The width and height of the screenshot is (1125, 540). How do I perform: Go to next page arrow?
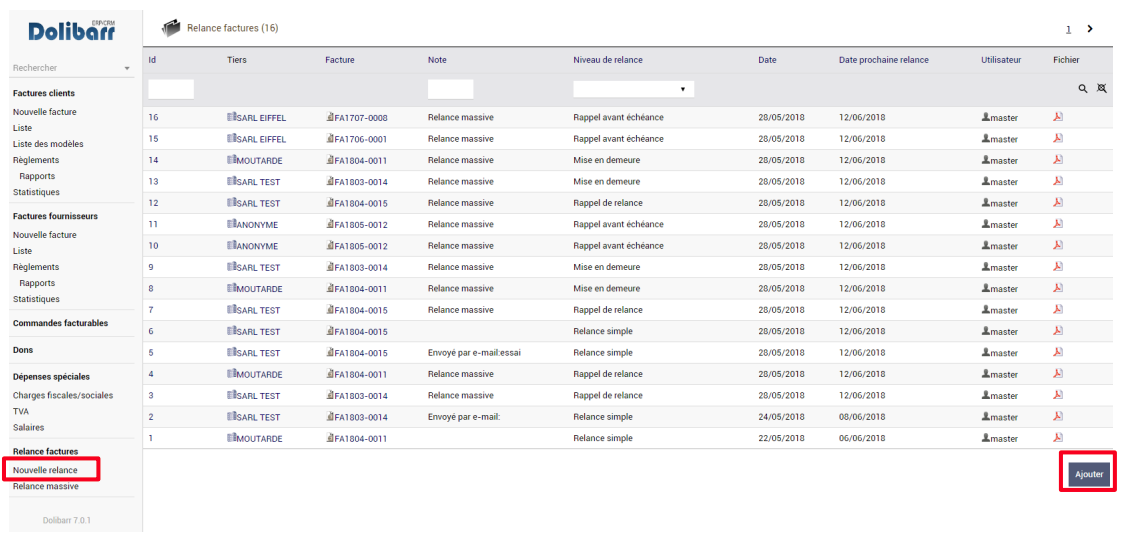[1090, 29]
